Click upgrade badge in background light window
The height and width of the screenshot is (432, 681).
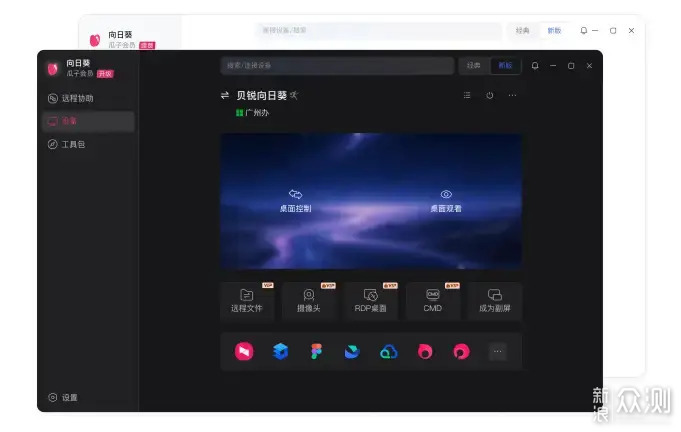[x=147, y=45]
